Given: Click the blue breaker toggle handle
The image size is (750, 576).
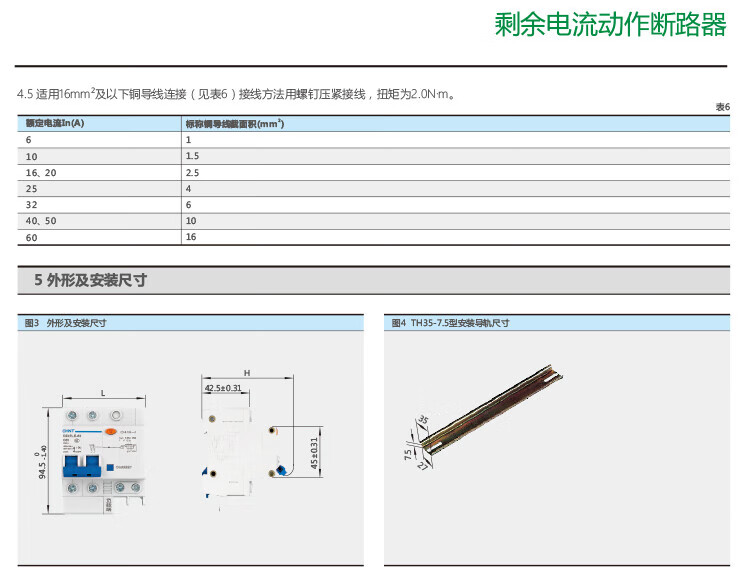Looking at the screenshot, I should (x=81, y=465).
